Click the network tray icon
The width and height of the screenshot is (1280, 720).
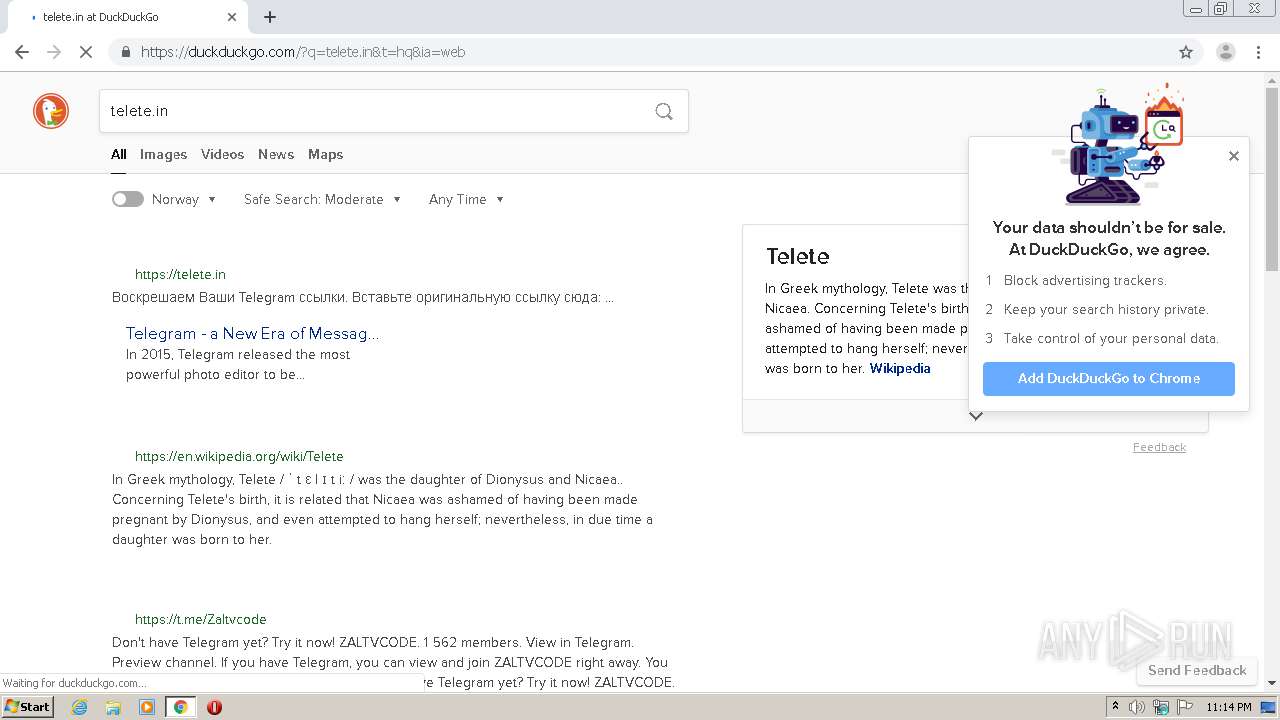(1161, 707)
